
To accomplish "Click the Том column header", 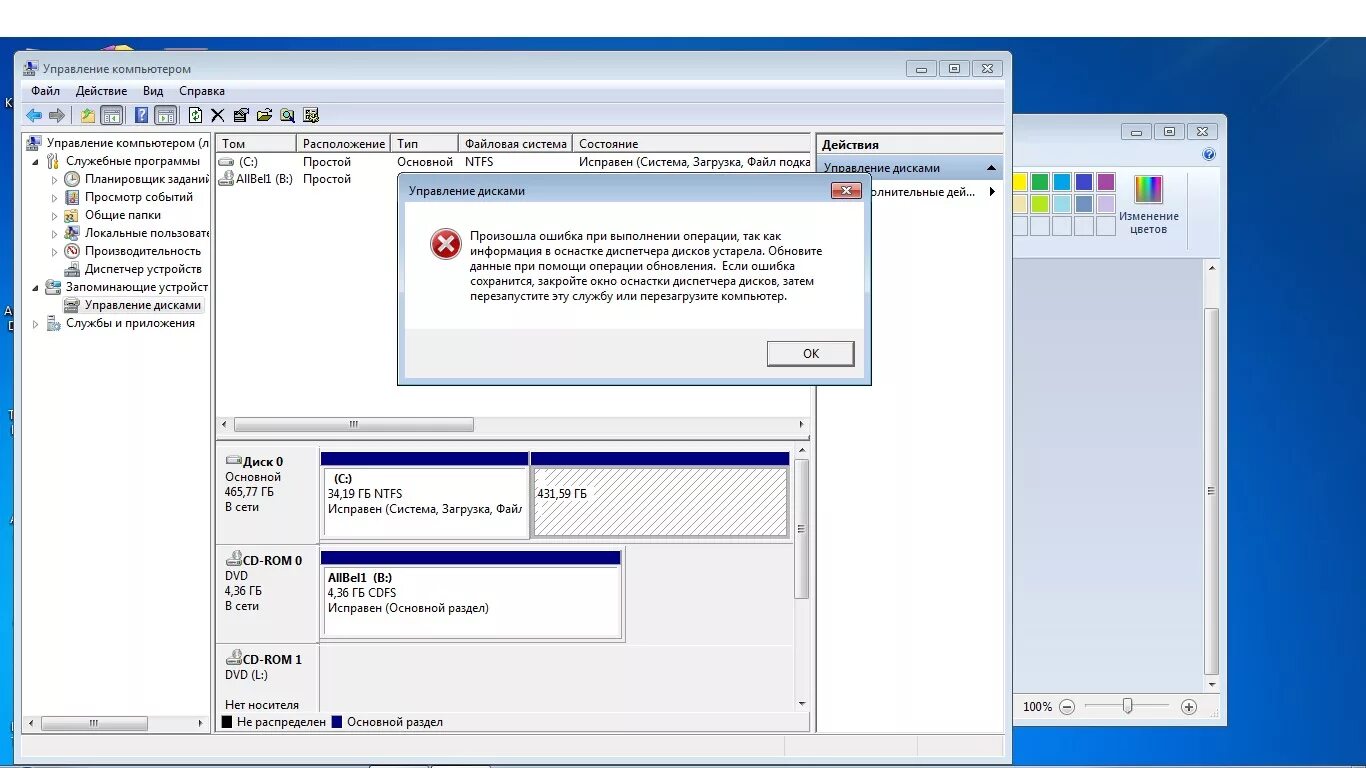I will click(257, 144).
